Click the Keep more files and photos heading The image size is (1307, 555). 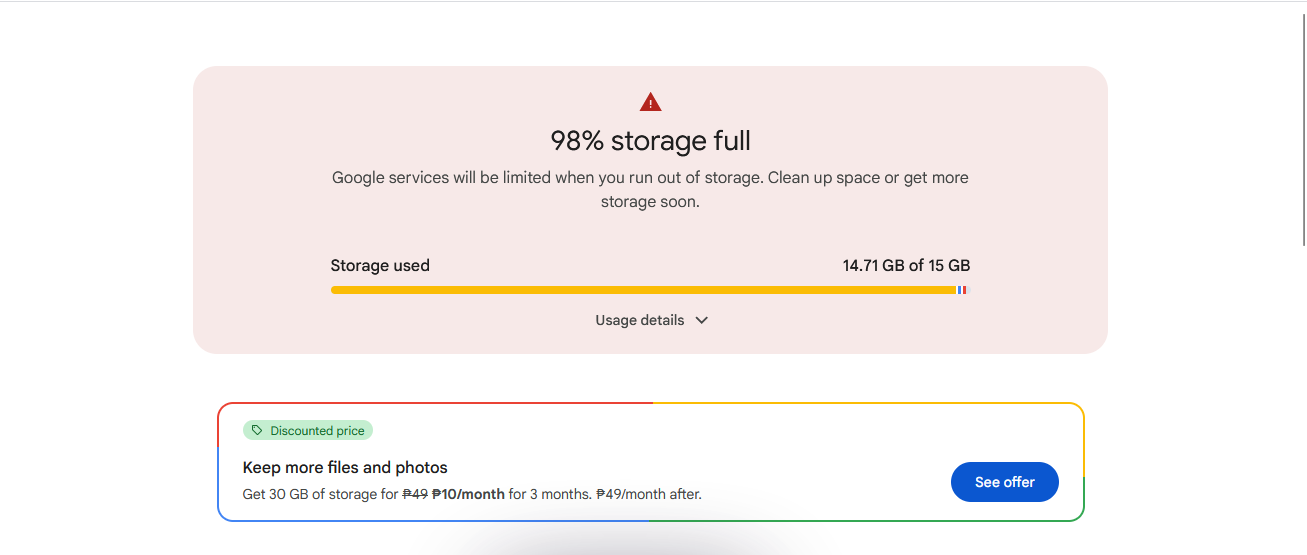(x=345, y=468)
